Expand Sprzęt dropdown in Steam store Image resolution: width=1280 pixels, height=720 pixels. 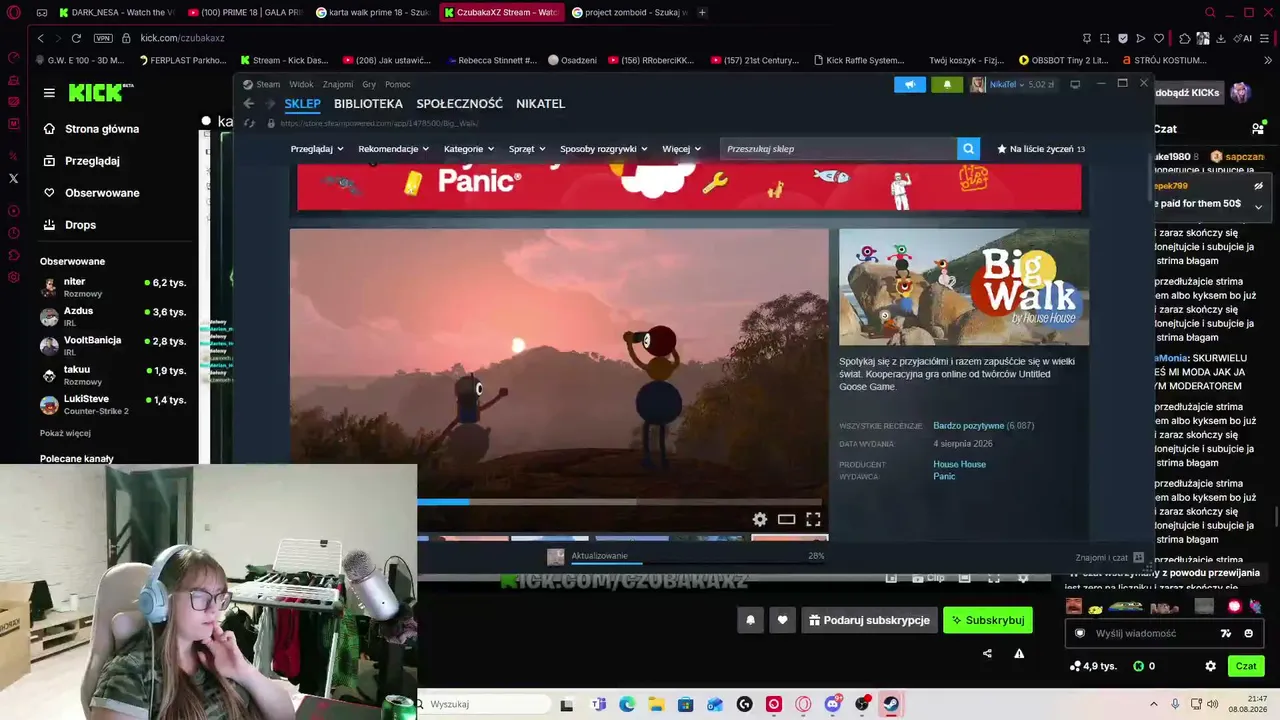click(527, 149)
